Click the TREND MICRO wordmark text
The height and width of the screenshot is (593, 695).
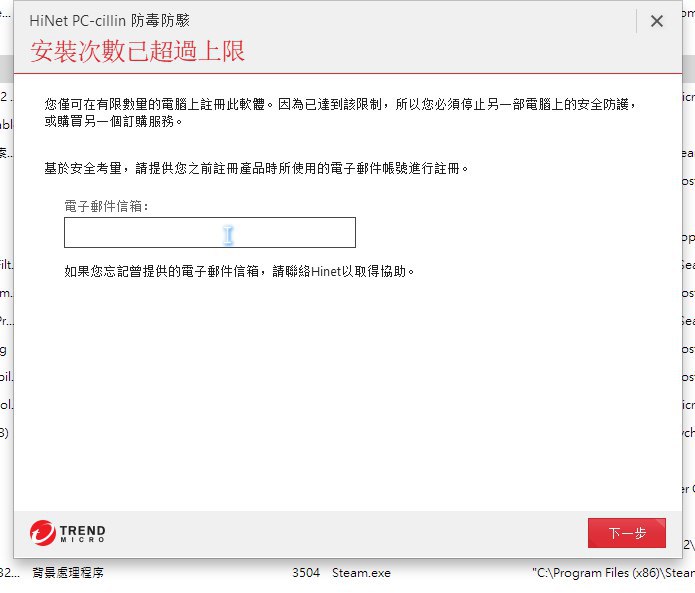(83, 533)
